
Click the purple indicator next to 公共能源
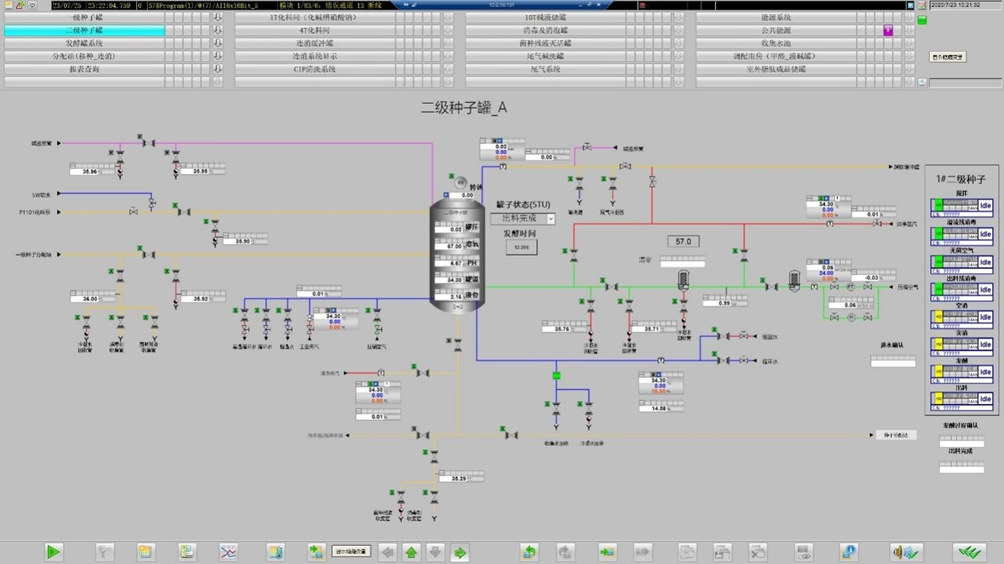[887, 31]
